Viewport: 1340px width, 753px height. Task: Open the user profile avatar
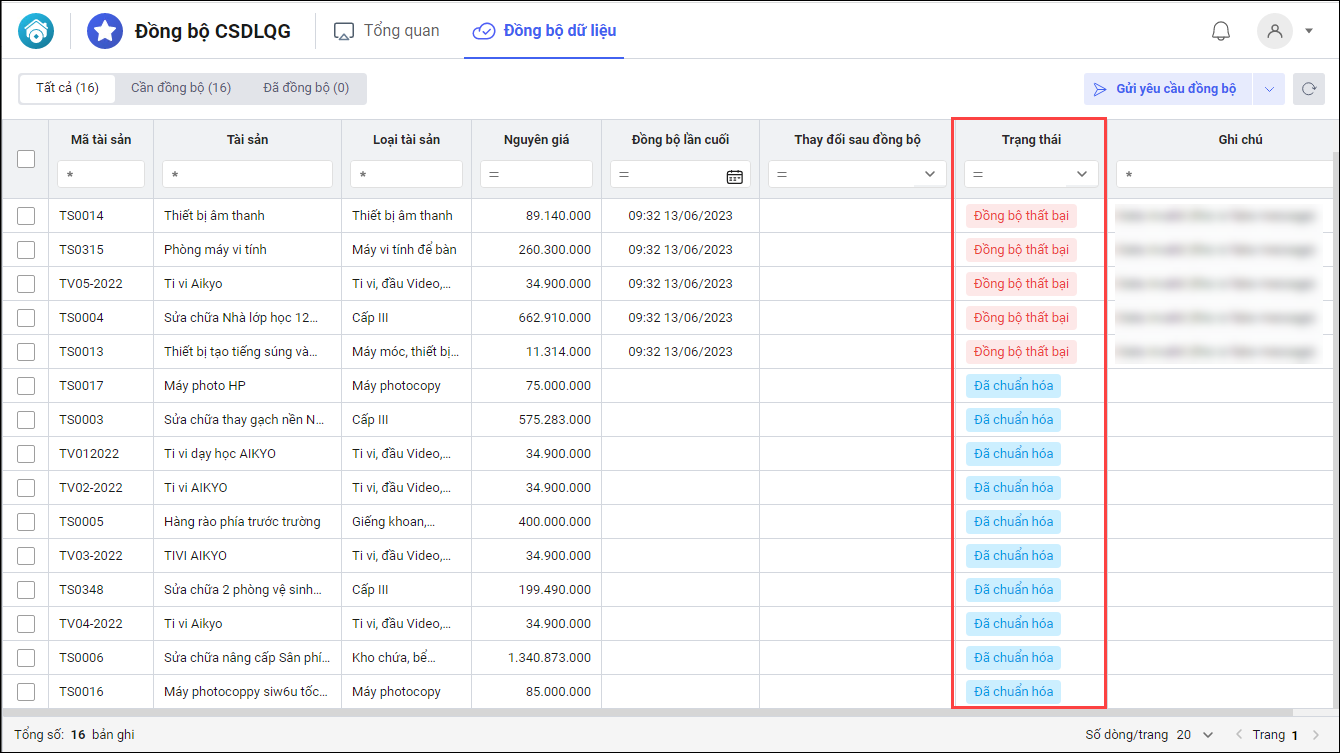pos(1274,31)
